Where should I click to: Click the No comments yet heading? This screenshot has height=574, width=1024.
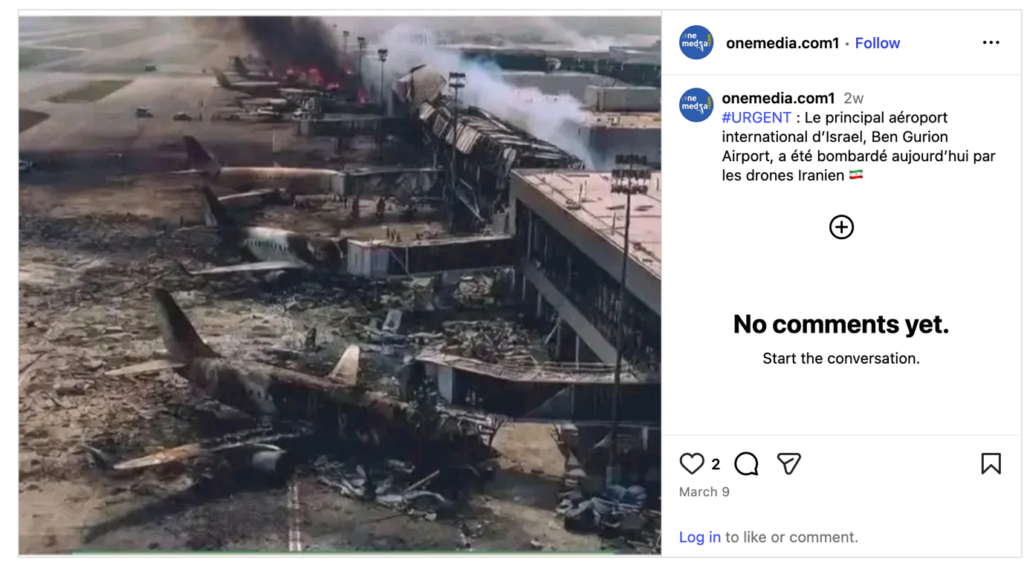click(840, 324)
